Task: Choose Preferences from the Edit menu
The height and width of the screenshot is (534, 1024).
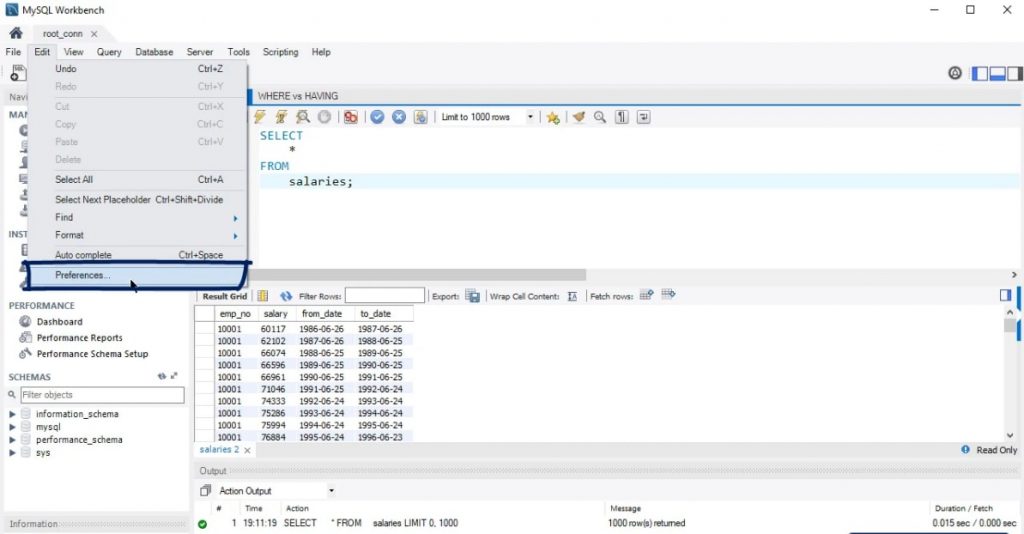Action: pyautogui.click(x=83, y=275)
